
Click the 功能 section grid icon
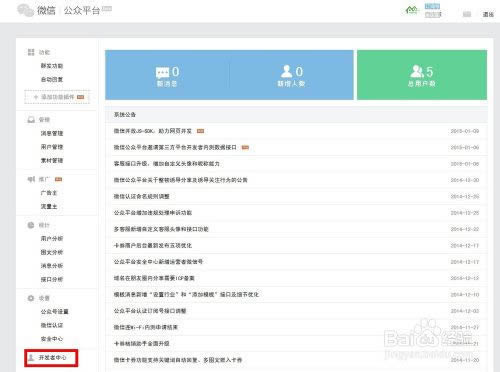click(x=31, y=52)
